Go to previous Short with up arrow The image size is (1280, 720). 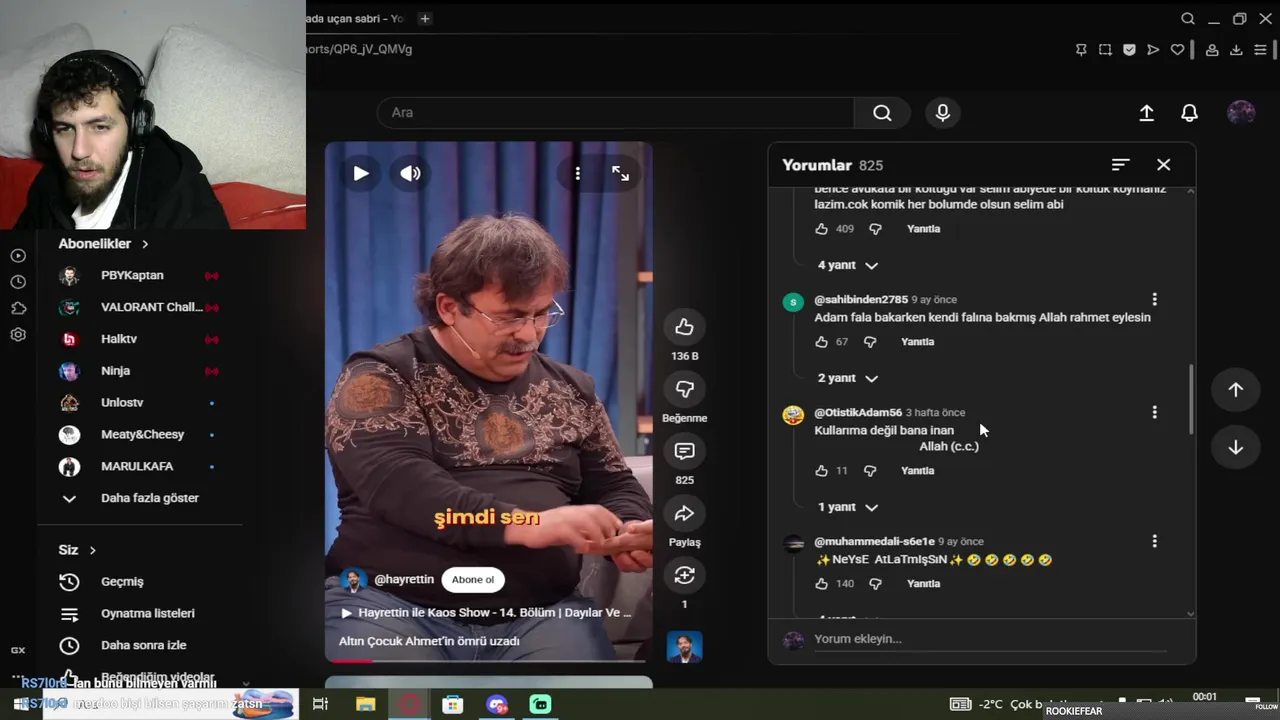(1235, 390)
